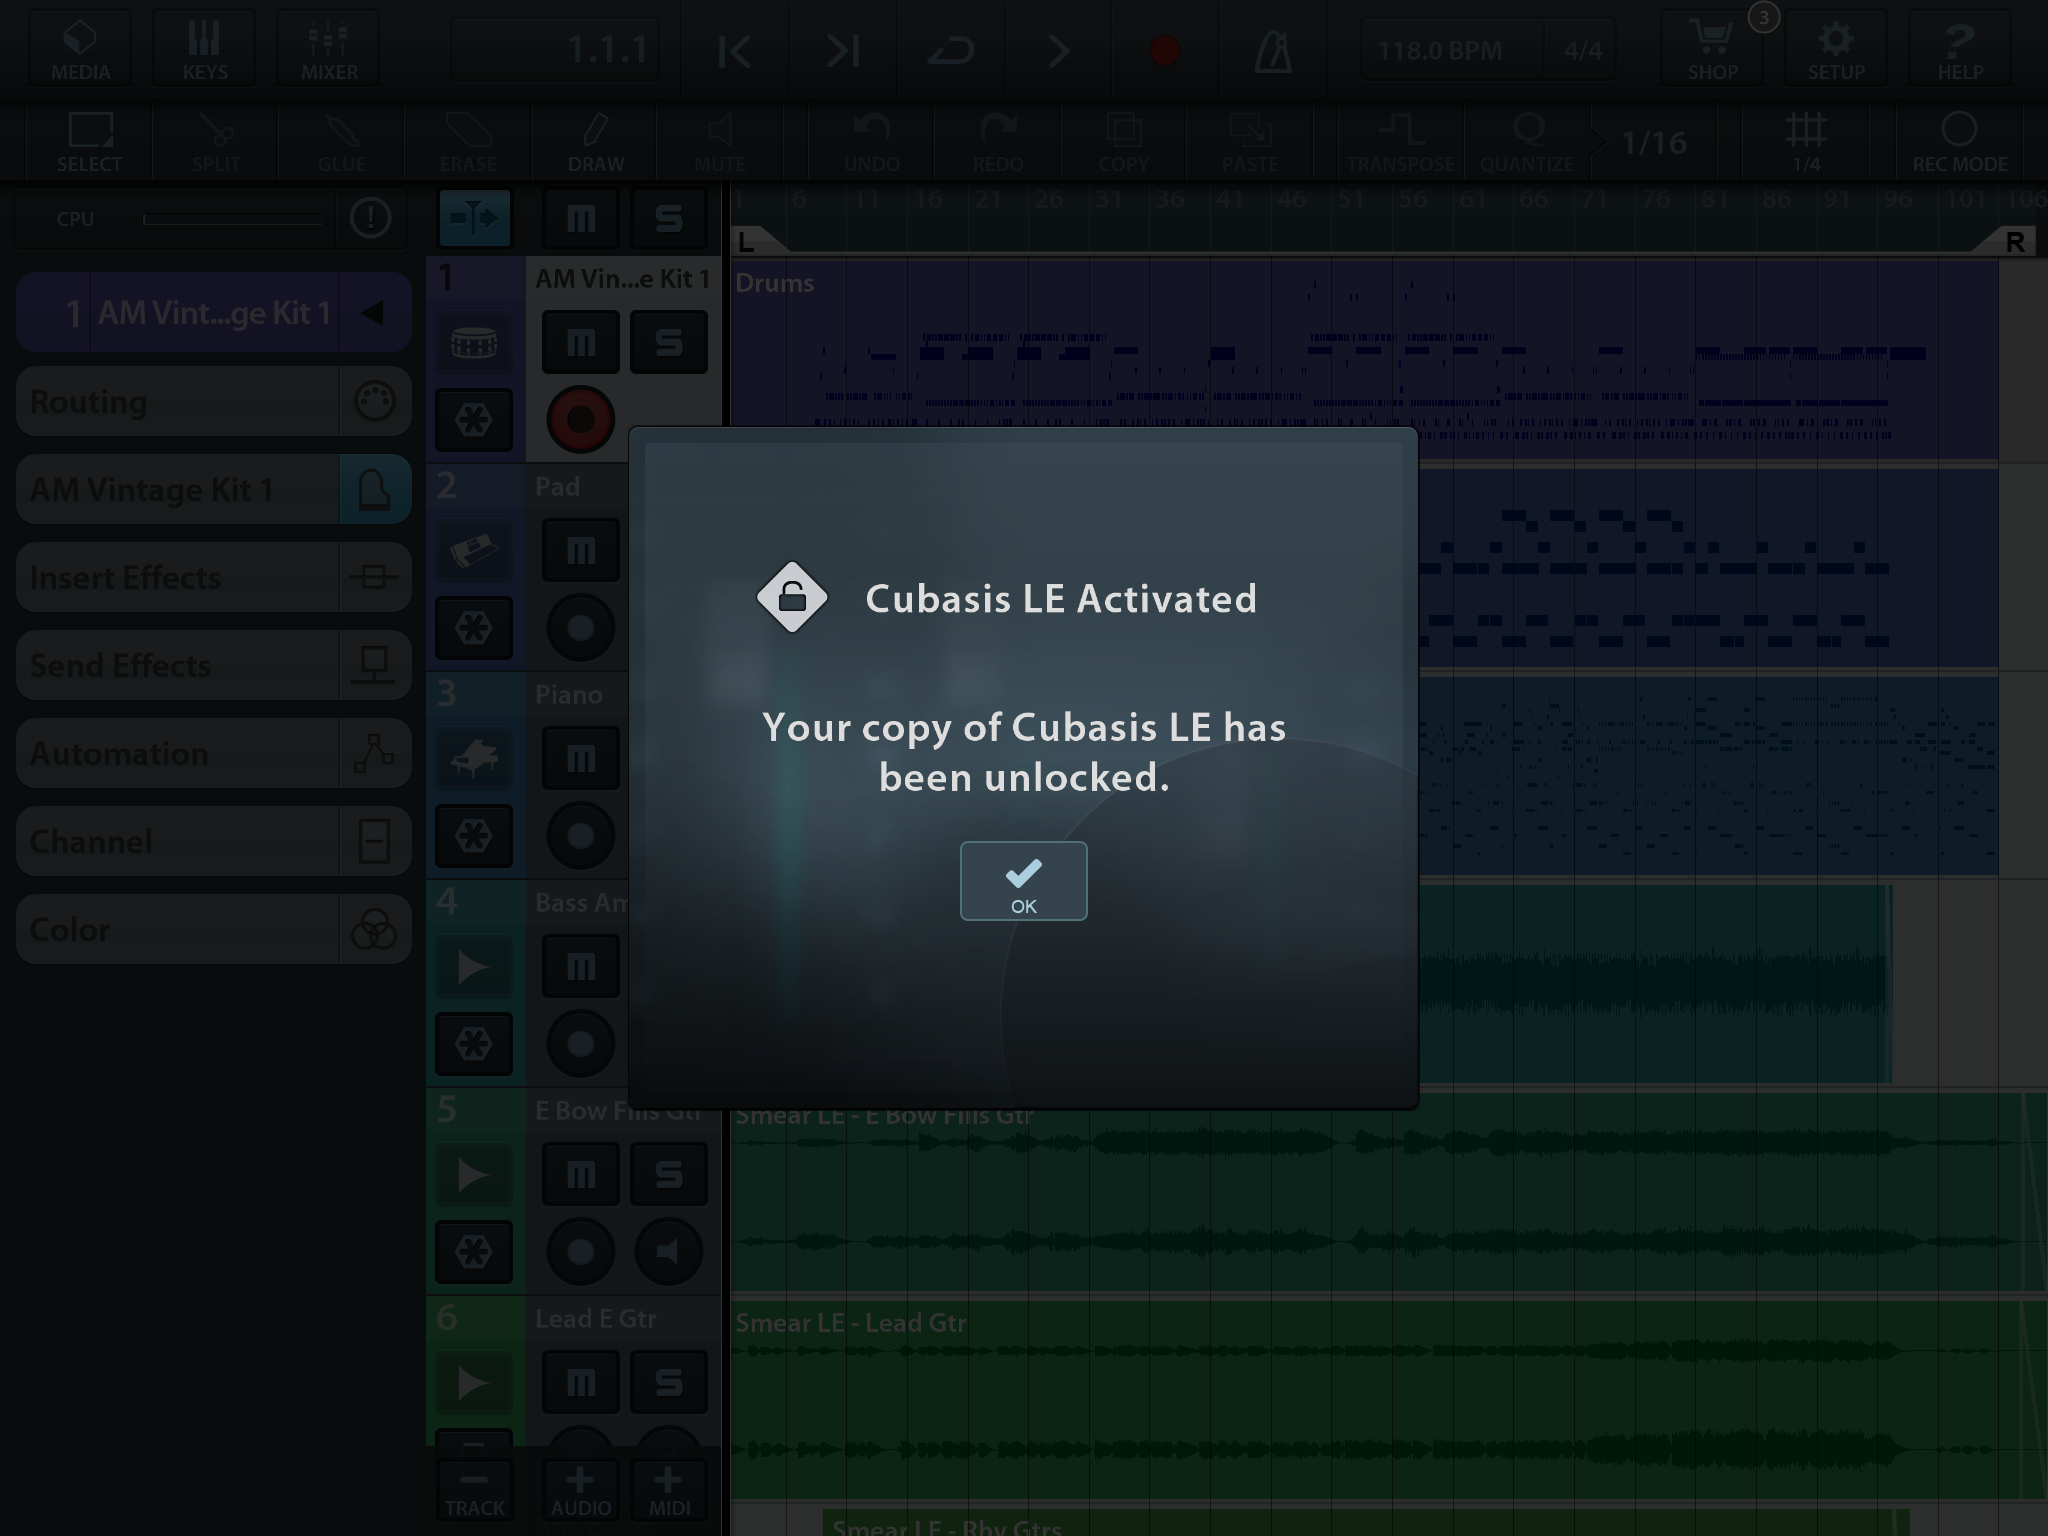Confirm the Cubasis LE Activated dialog with OK
Image resolution: width=2048 pixels, height=1536 pixels.
click(1023, 880)
